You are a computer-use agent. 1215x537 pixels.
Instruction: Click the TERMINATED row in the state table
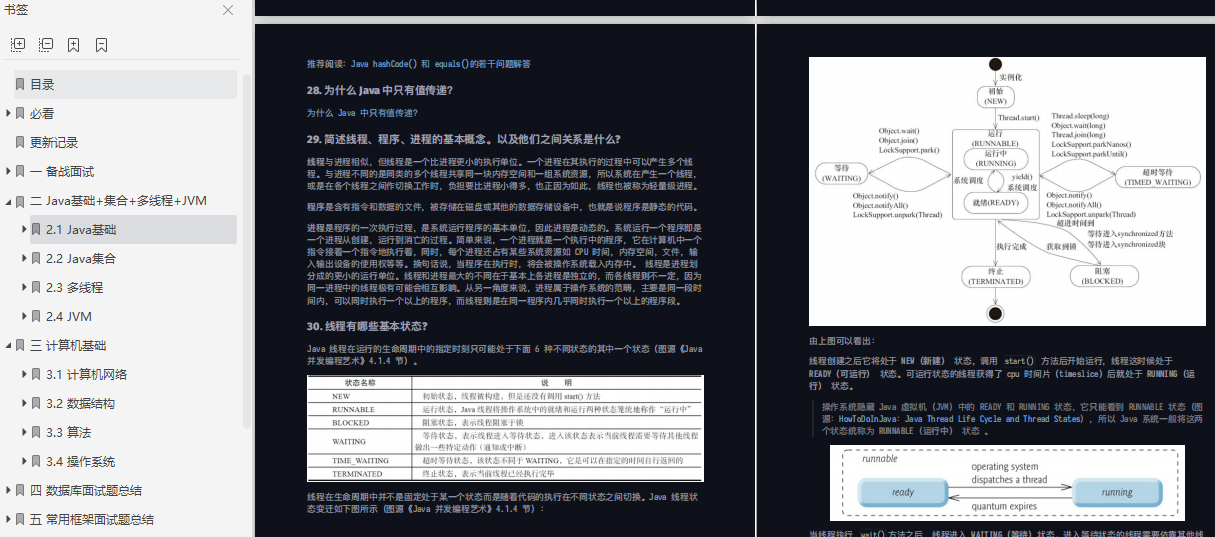pyautogui.click(x=505, y=474)
